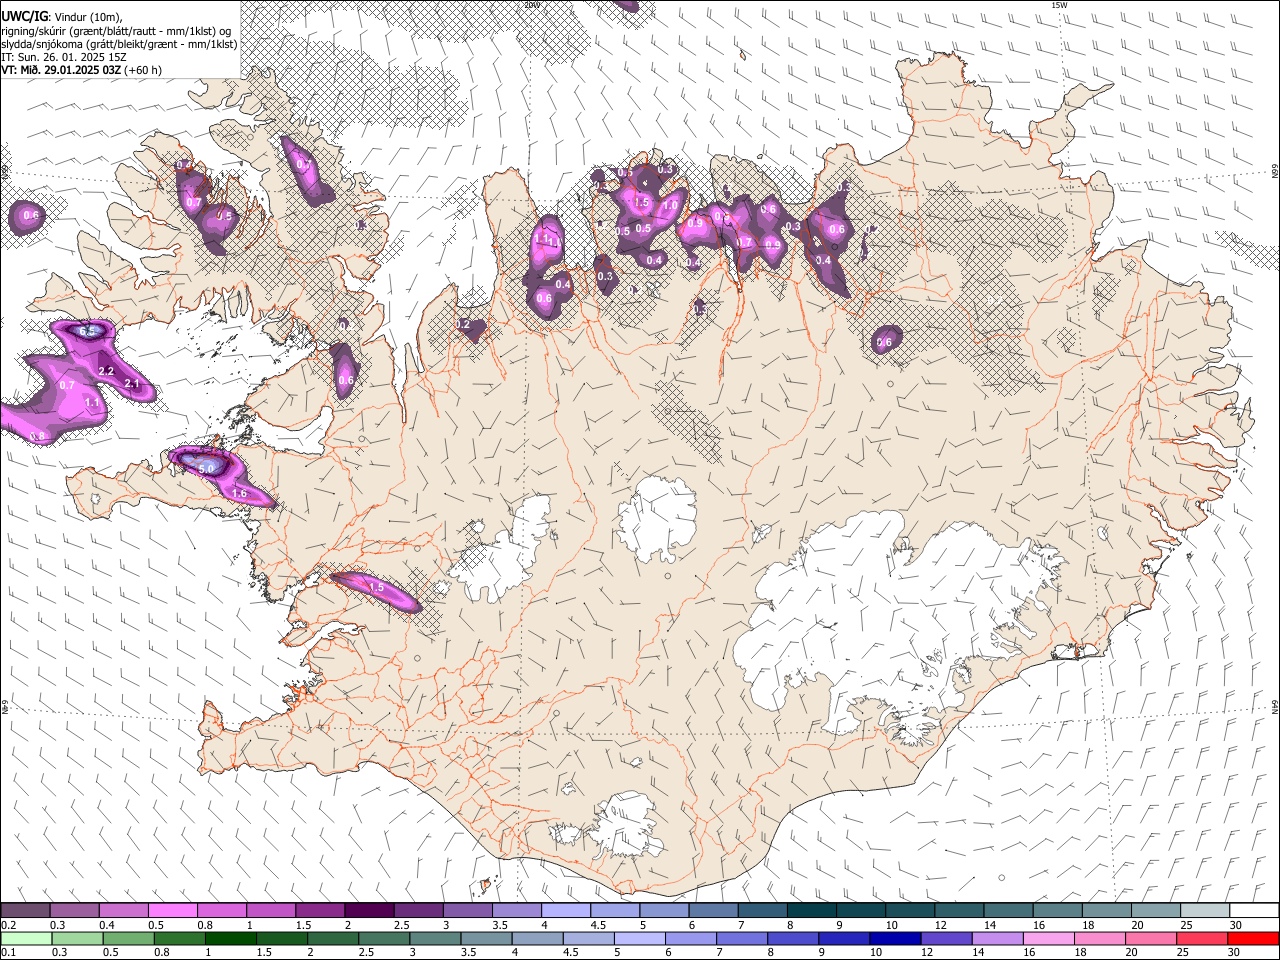Viewport: 1280px width, 960px height.
Task: Click the 1.6 value below the 5.0 peak
Action: pos(239,494)
